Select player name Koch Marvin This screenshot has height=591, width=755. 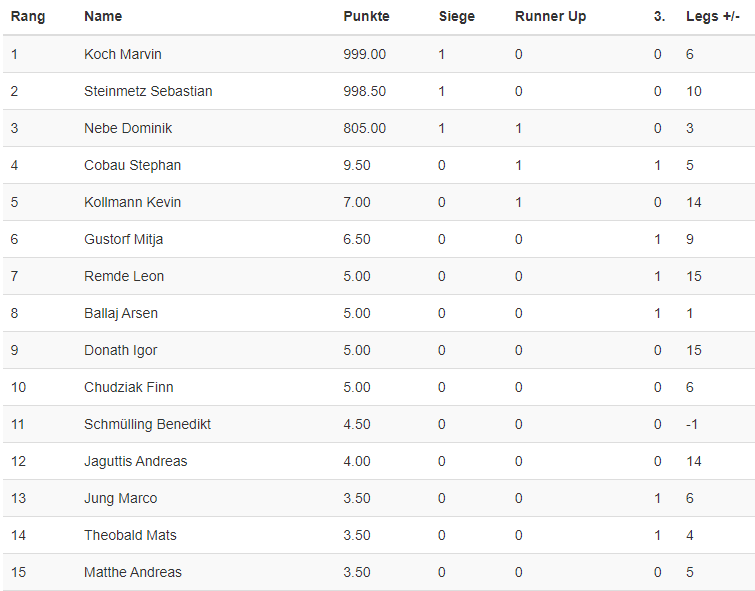point(123,54)
